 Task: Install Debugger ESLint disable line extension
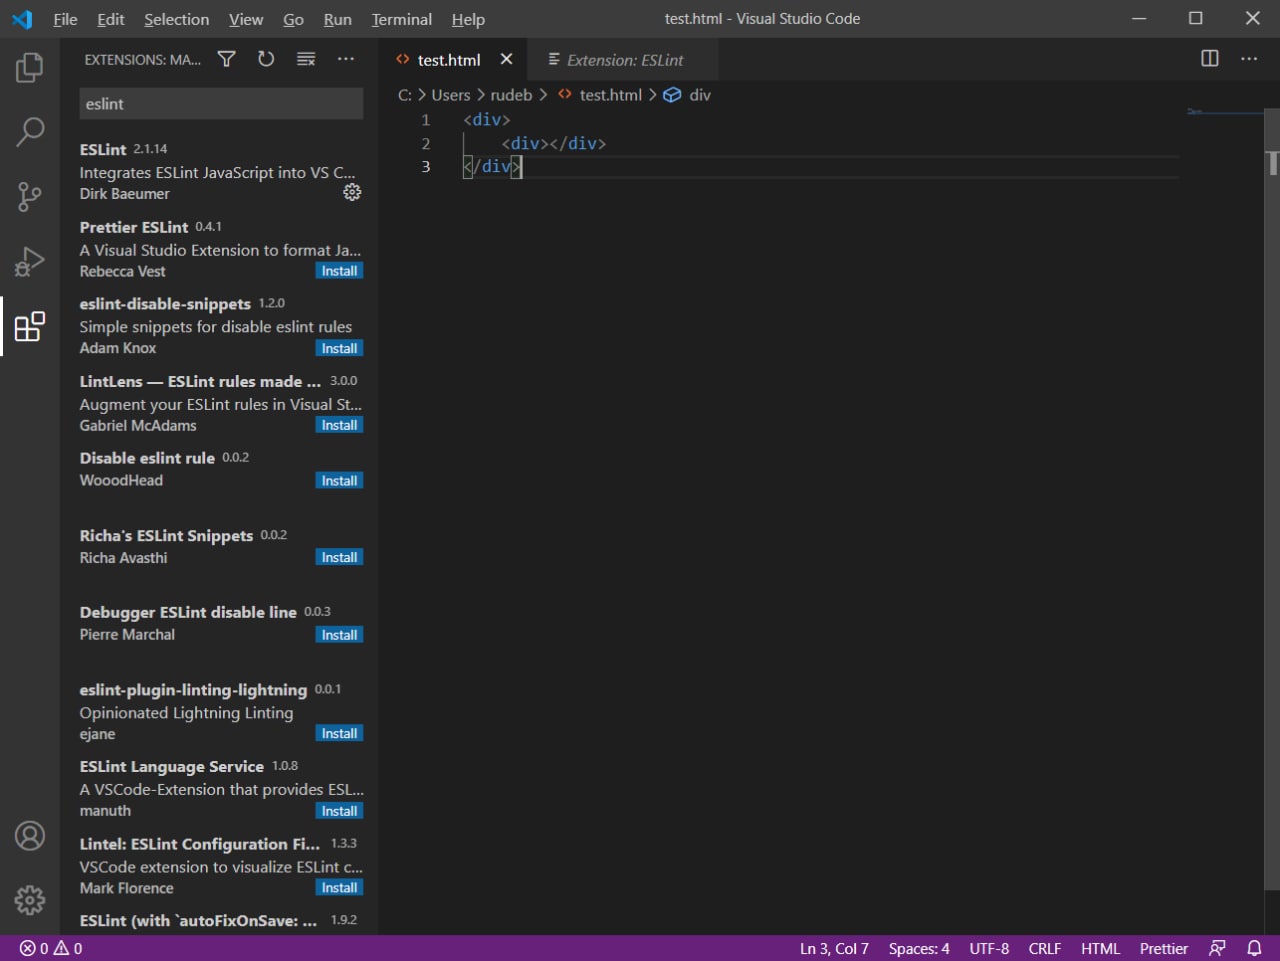click(339, 634)
